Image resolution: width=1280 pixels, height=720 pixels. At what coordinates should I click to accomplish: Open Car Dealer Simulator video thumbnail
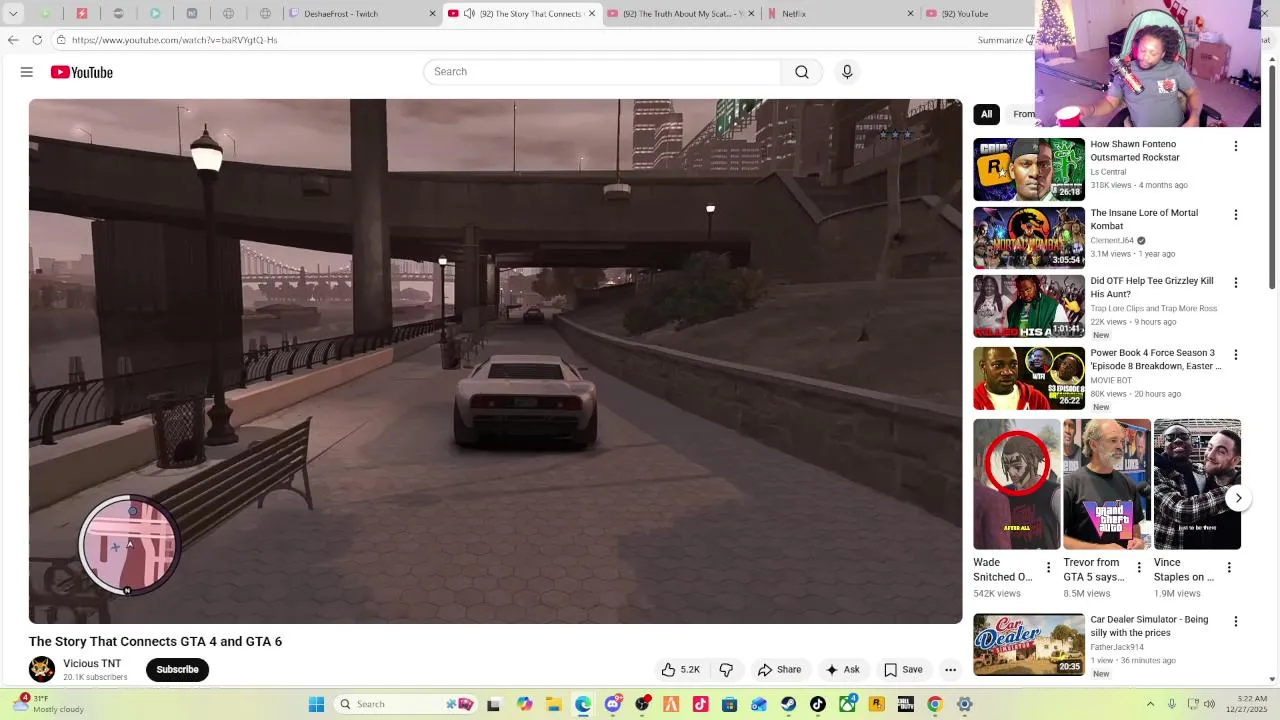[1029, 645]
